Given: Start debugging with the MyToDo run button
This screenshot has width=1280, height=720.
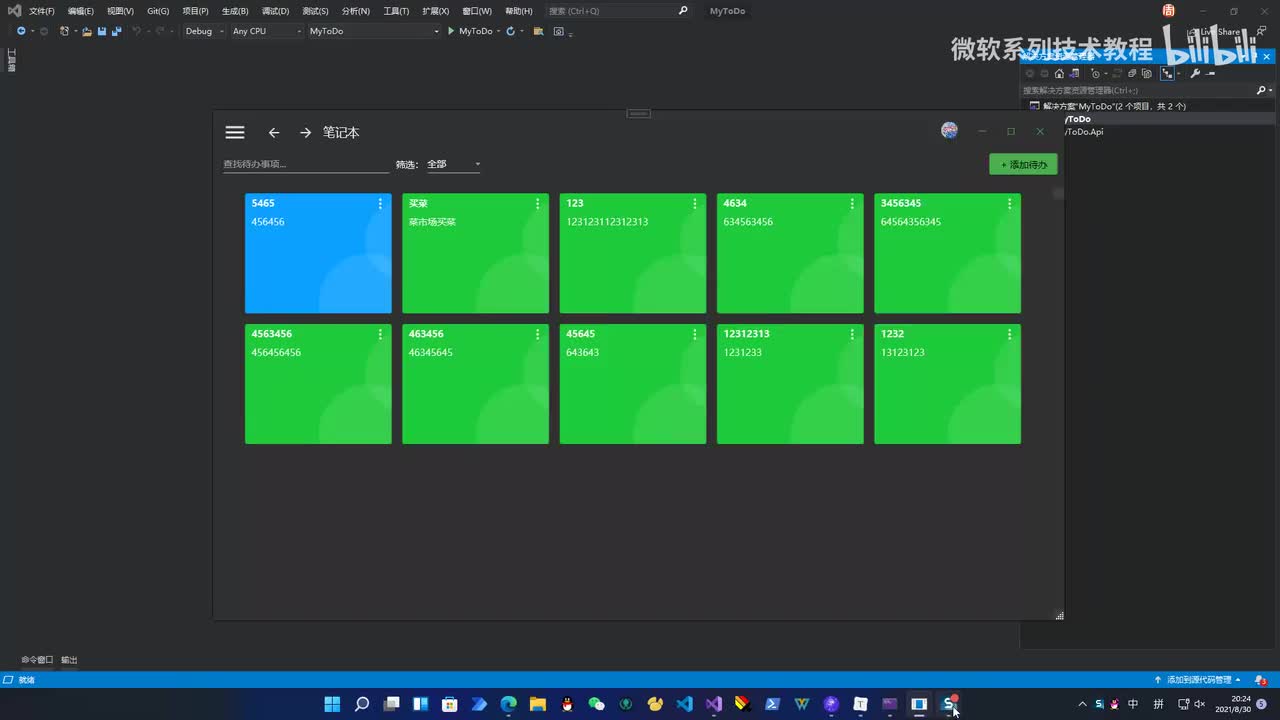Looking at the screenshot, I should [470, 31].
